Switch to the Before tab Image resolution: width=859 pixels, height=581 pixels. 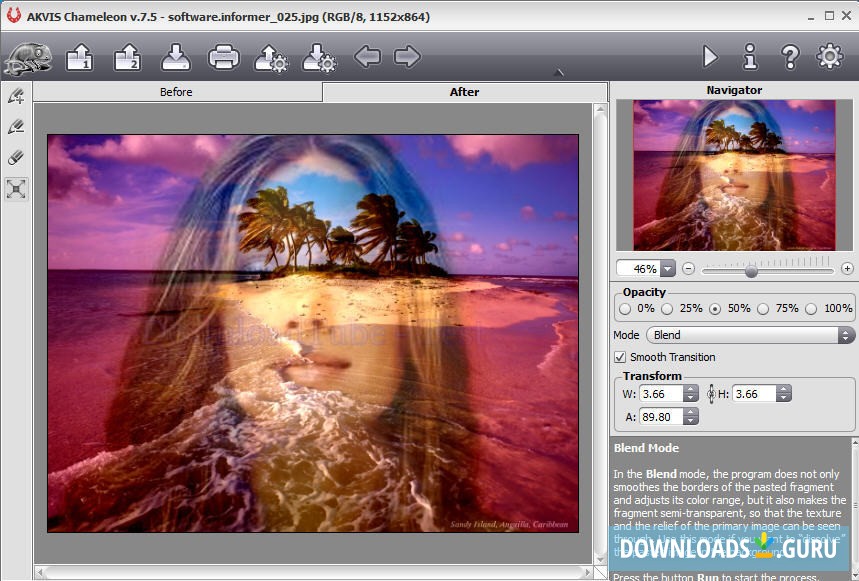coord(176,92)
